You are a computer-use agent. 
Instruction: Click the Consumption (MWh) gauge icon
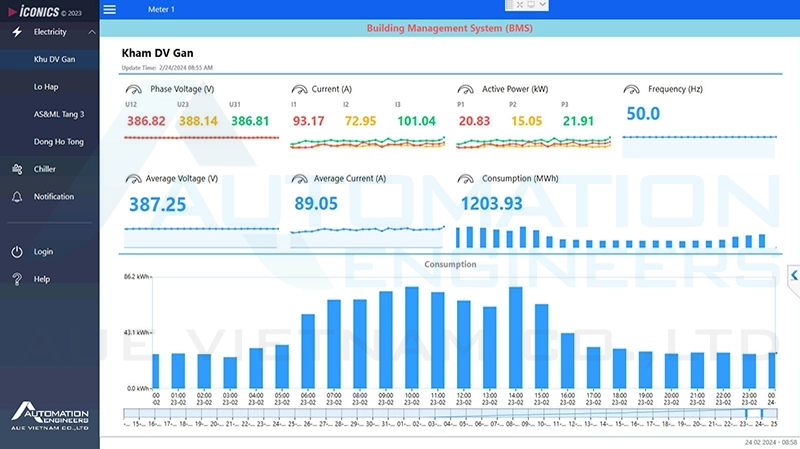(x=465, y=180)
